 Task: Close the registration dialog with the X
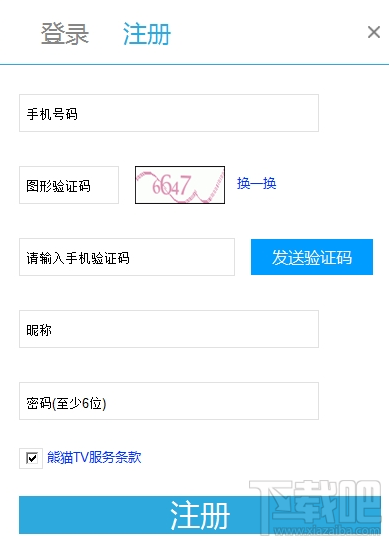point(374,32)
